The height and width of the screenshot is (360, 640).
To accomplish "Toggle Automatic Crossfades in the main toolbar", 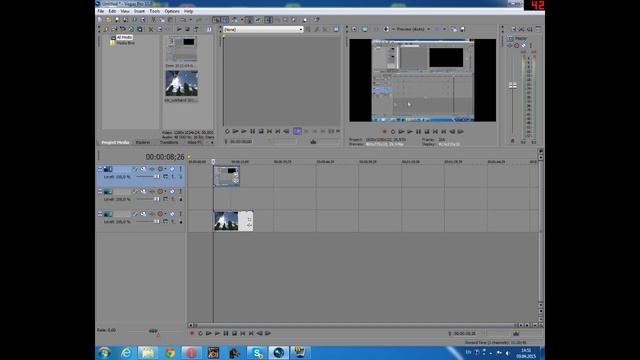I will point(225,20).
